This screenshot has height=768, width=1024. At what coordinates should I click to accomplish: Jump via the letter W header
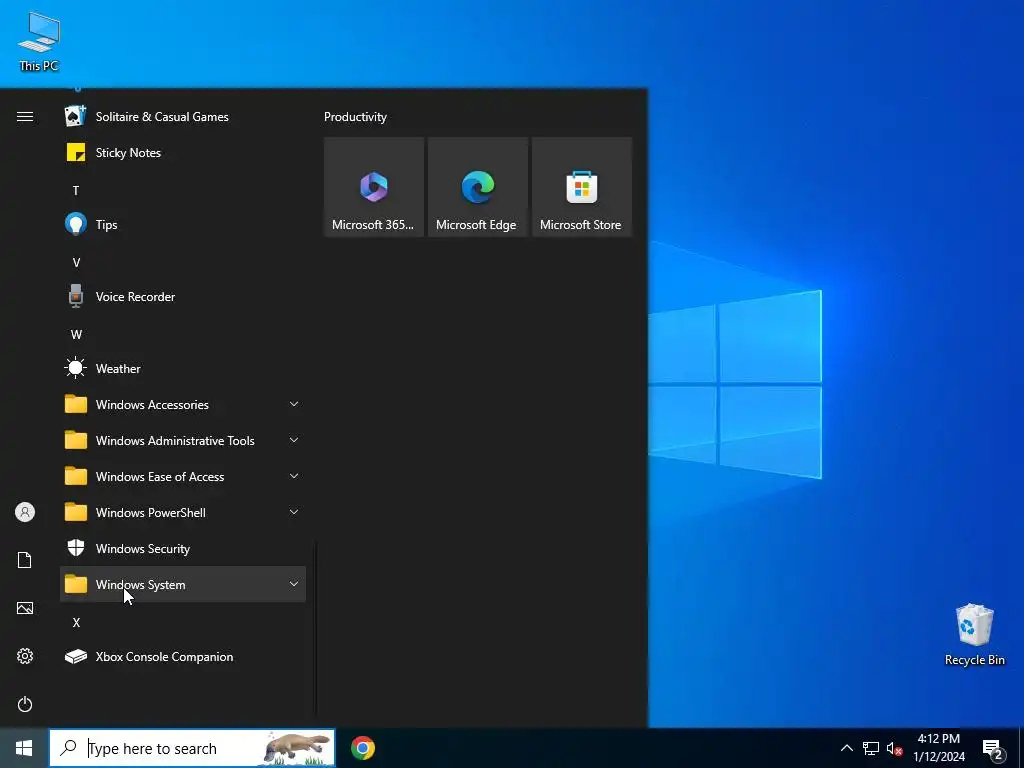pyautogui.click(x=76, y=334)
